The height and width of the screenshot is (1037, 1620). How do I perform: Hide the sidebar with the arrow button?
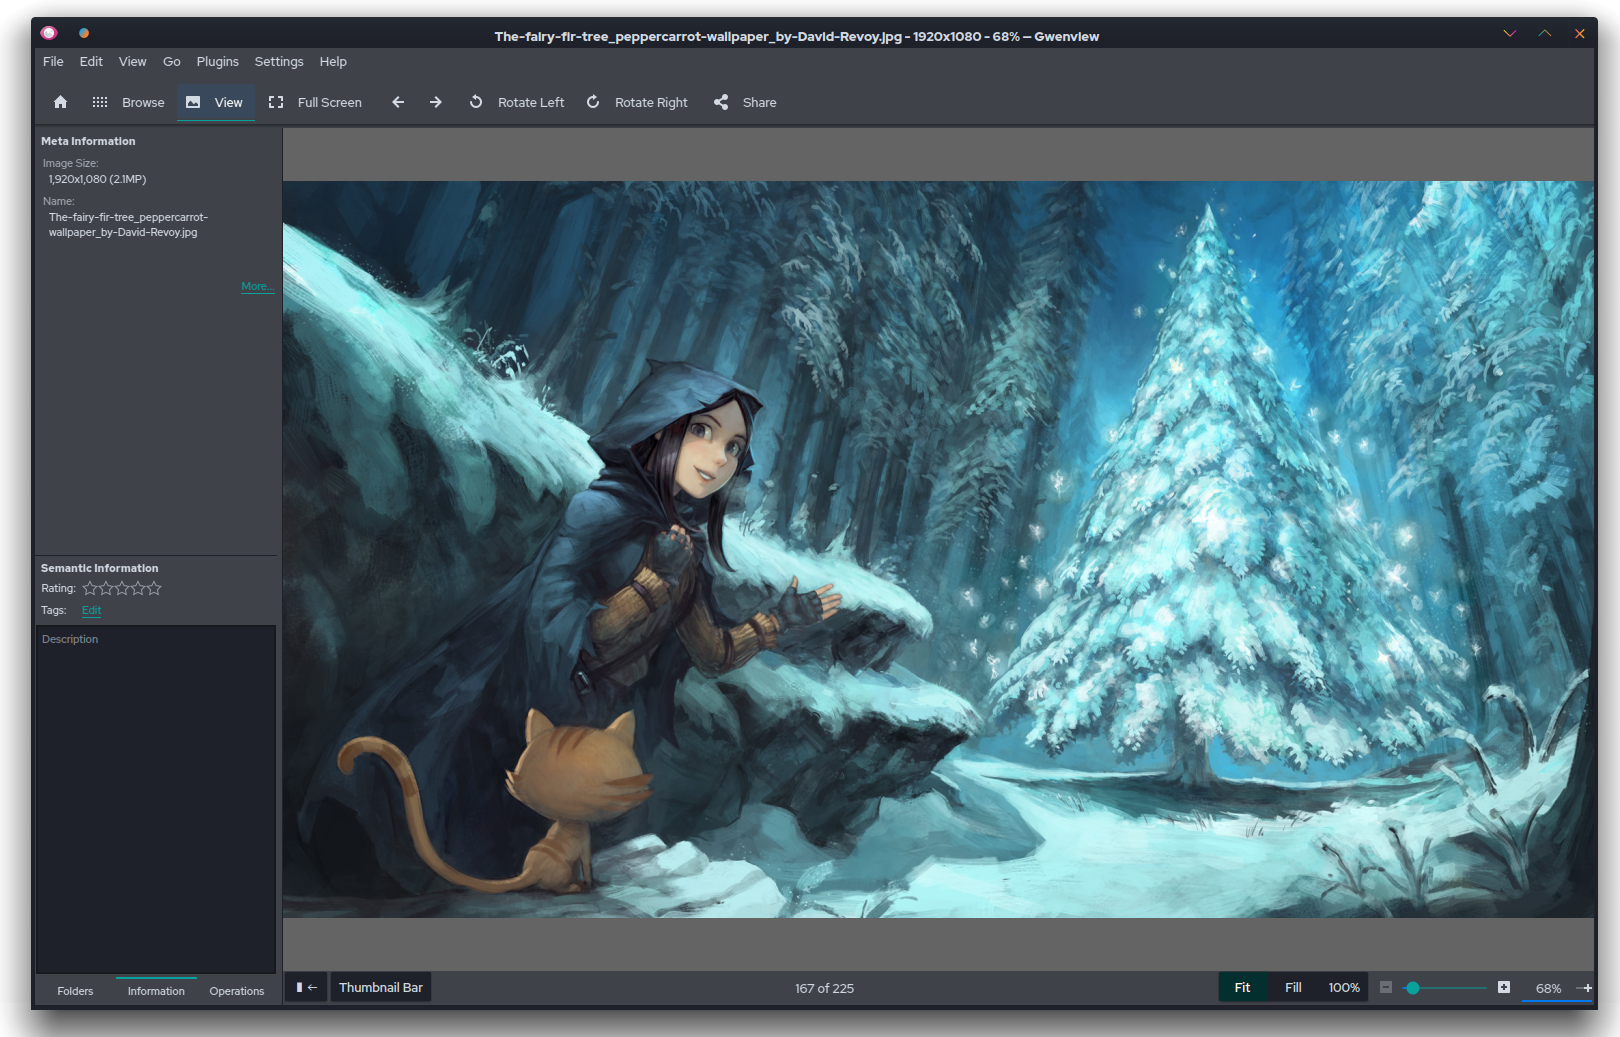click(x=306, y=987)
